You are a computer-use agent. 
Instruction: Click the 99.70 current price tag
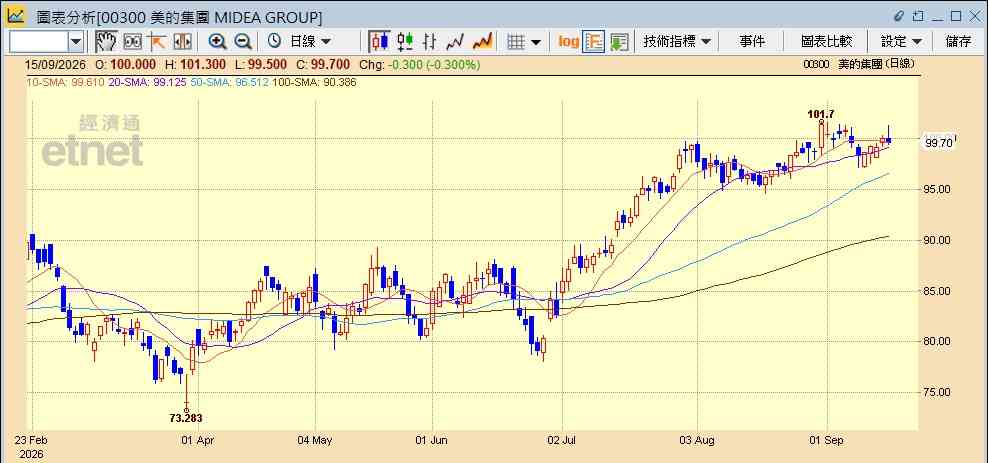coord(939,143)
